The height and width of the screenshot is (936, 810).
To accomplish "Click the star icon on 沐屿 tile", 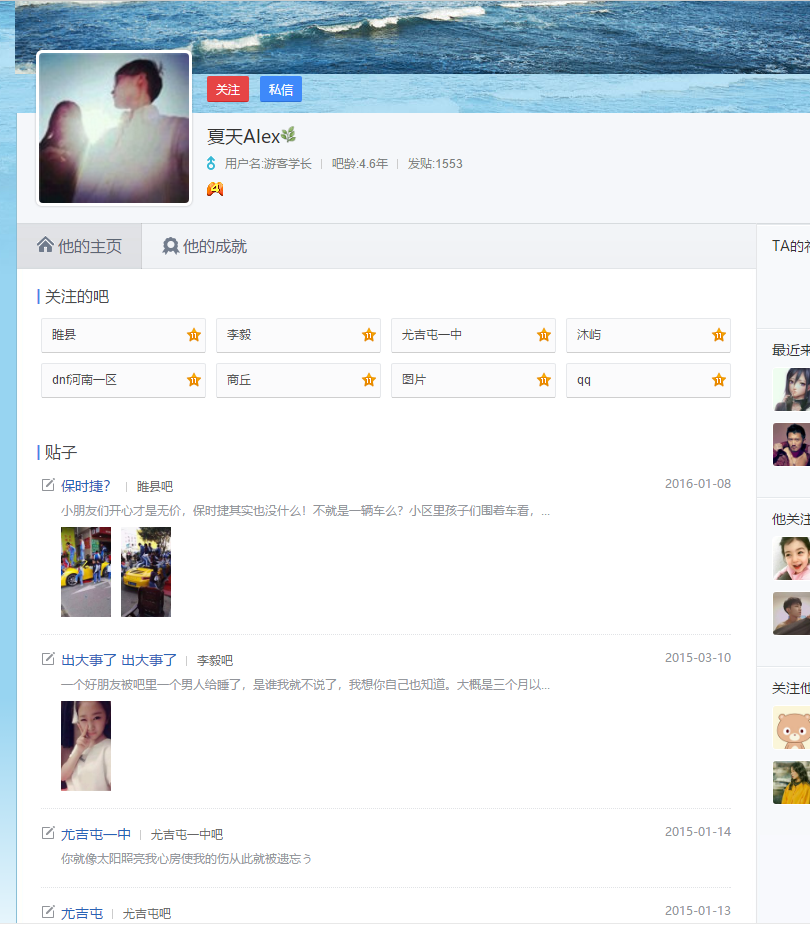I will click(719, 335).
